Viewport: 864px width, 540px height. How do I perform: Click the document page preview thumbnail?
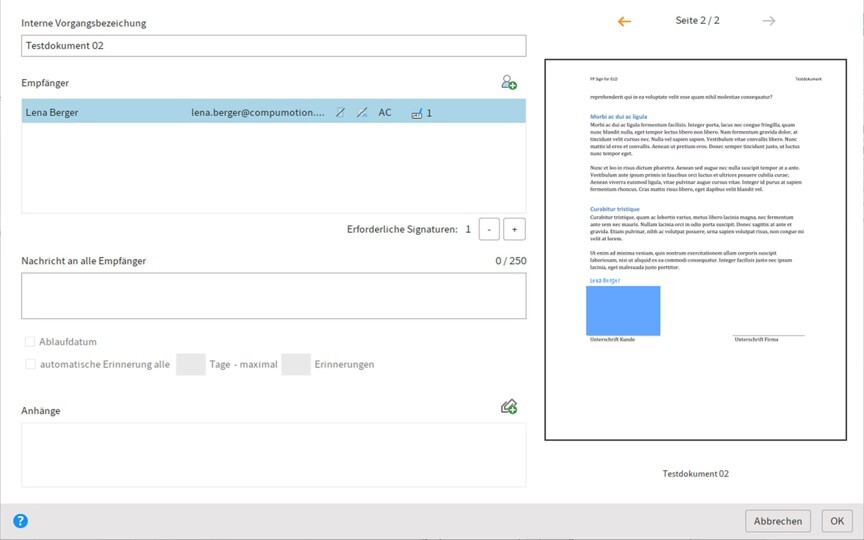[x=695, y=250]
